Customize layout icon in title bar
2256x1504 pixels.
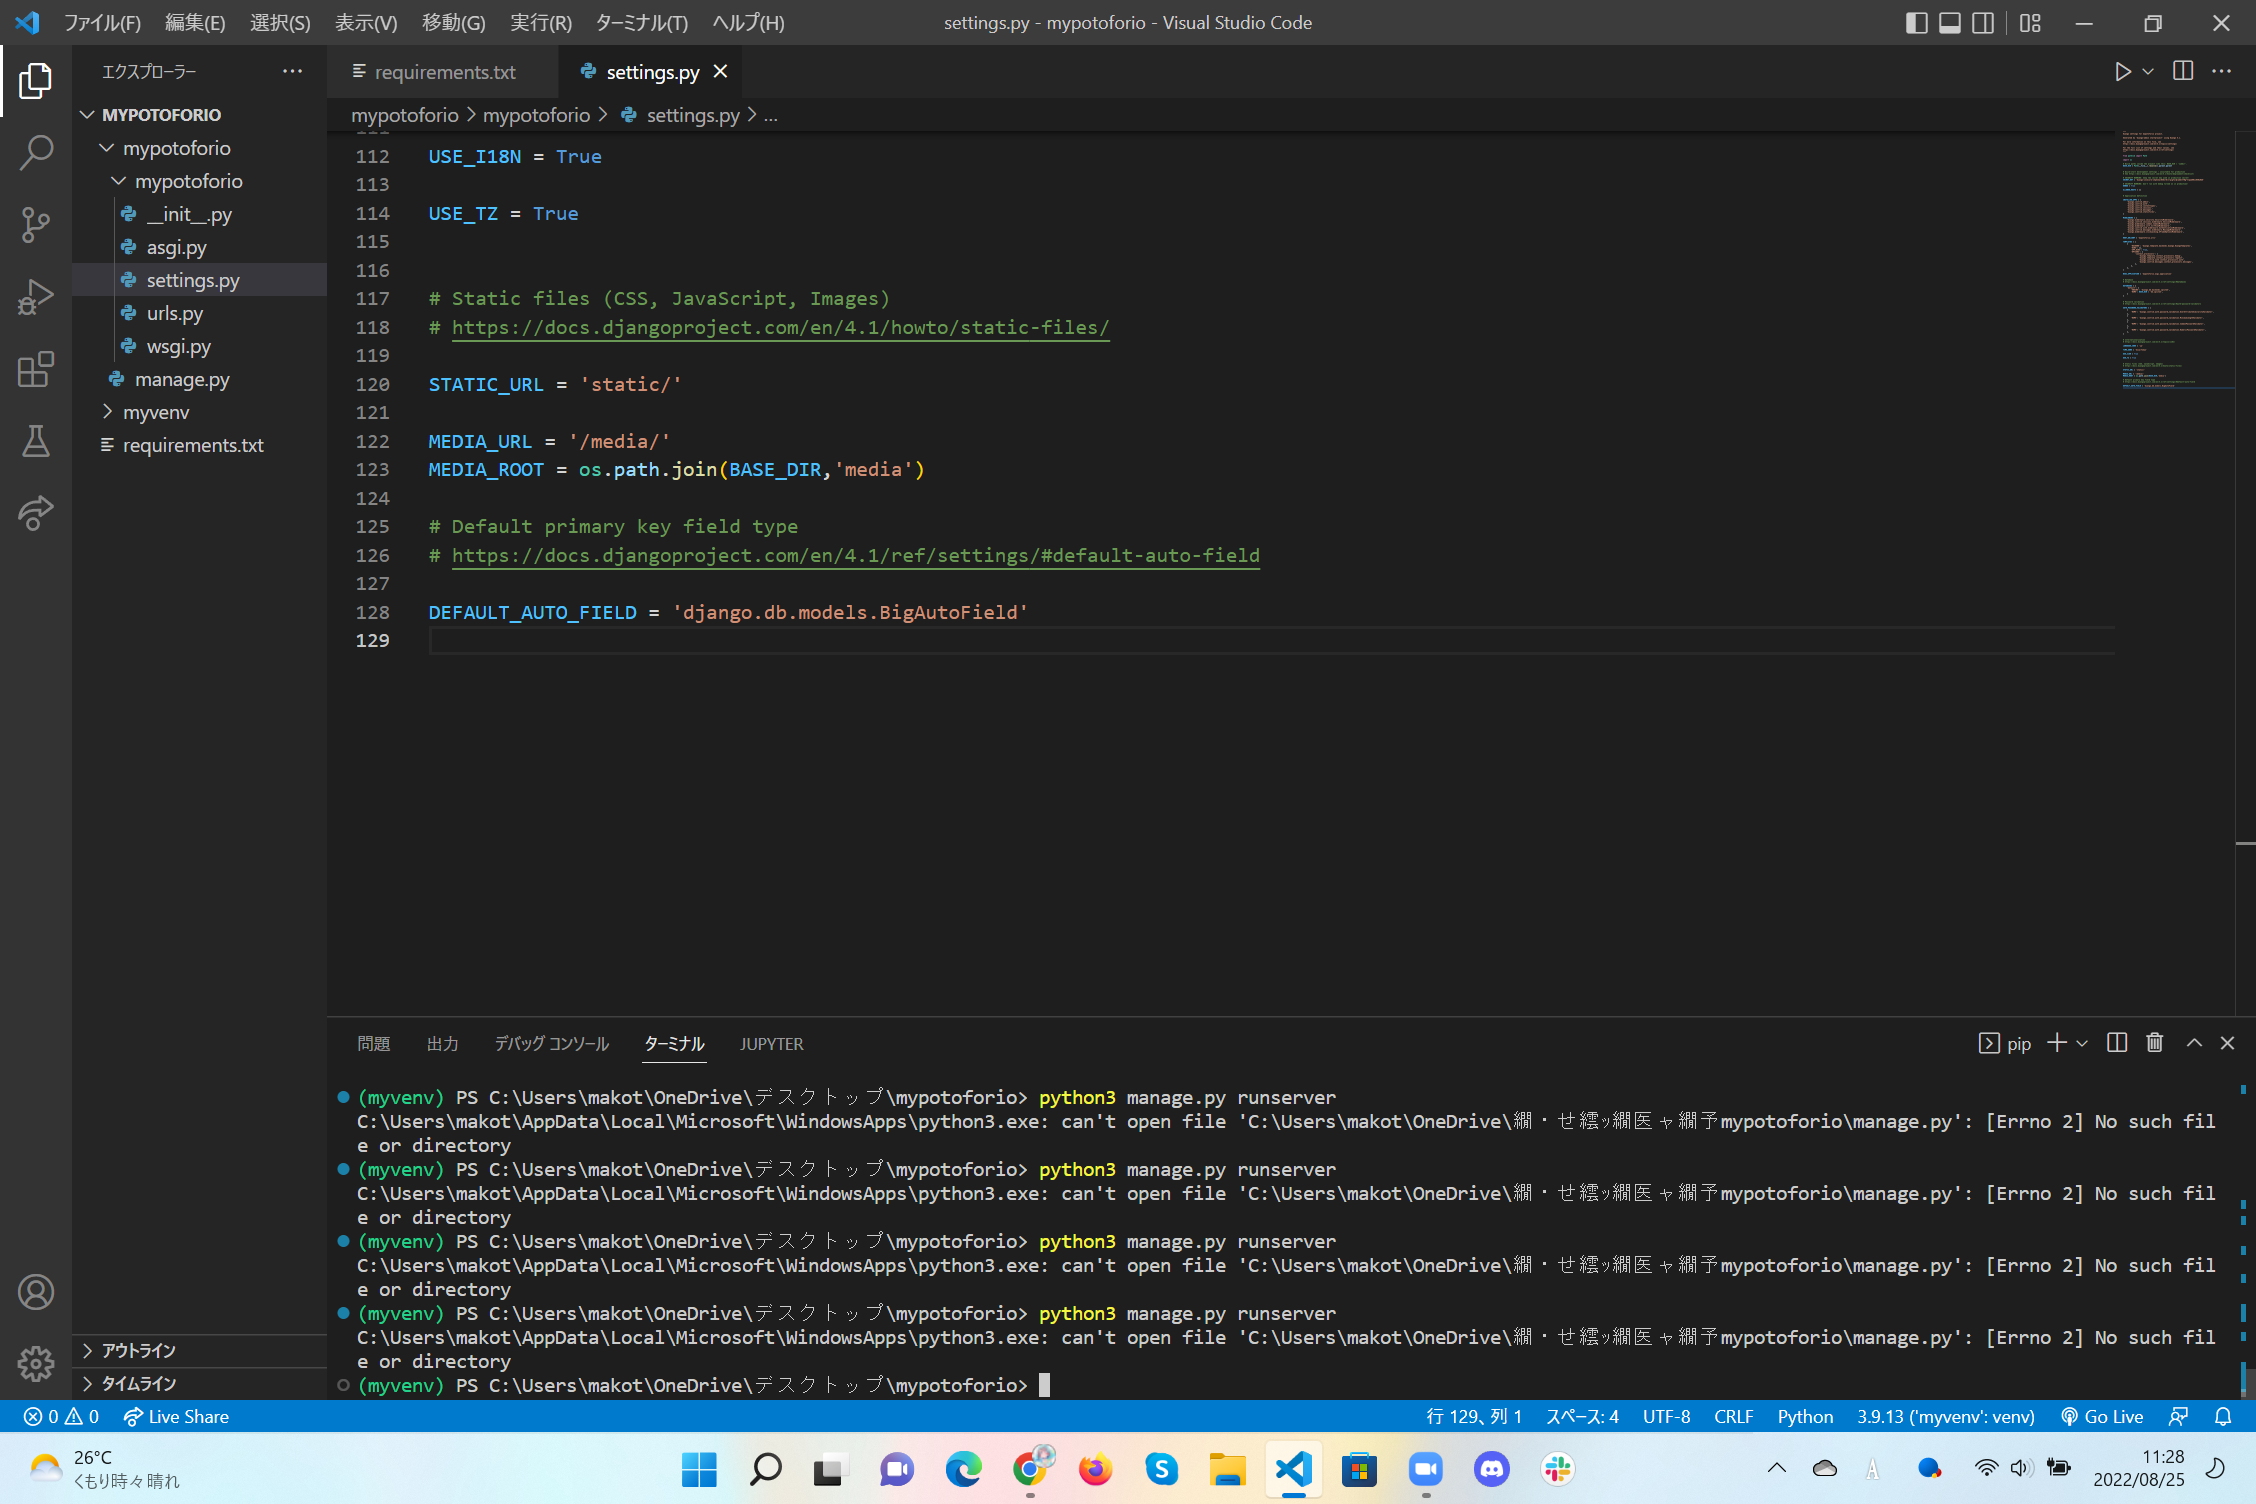coord(2030,22)
